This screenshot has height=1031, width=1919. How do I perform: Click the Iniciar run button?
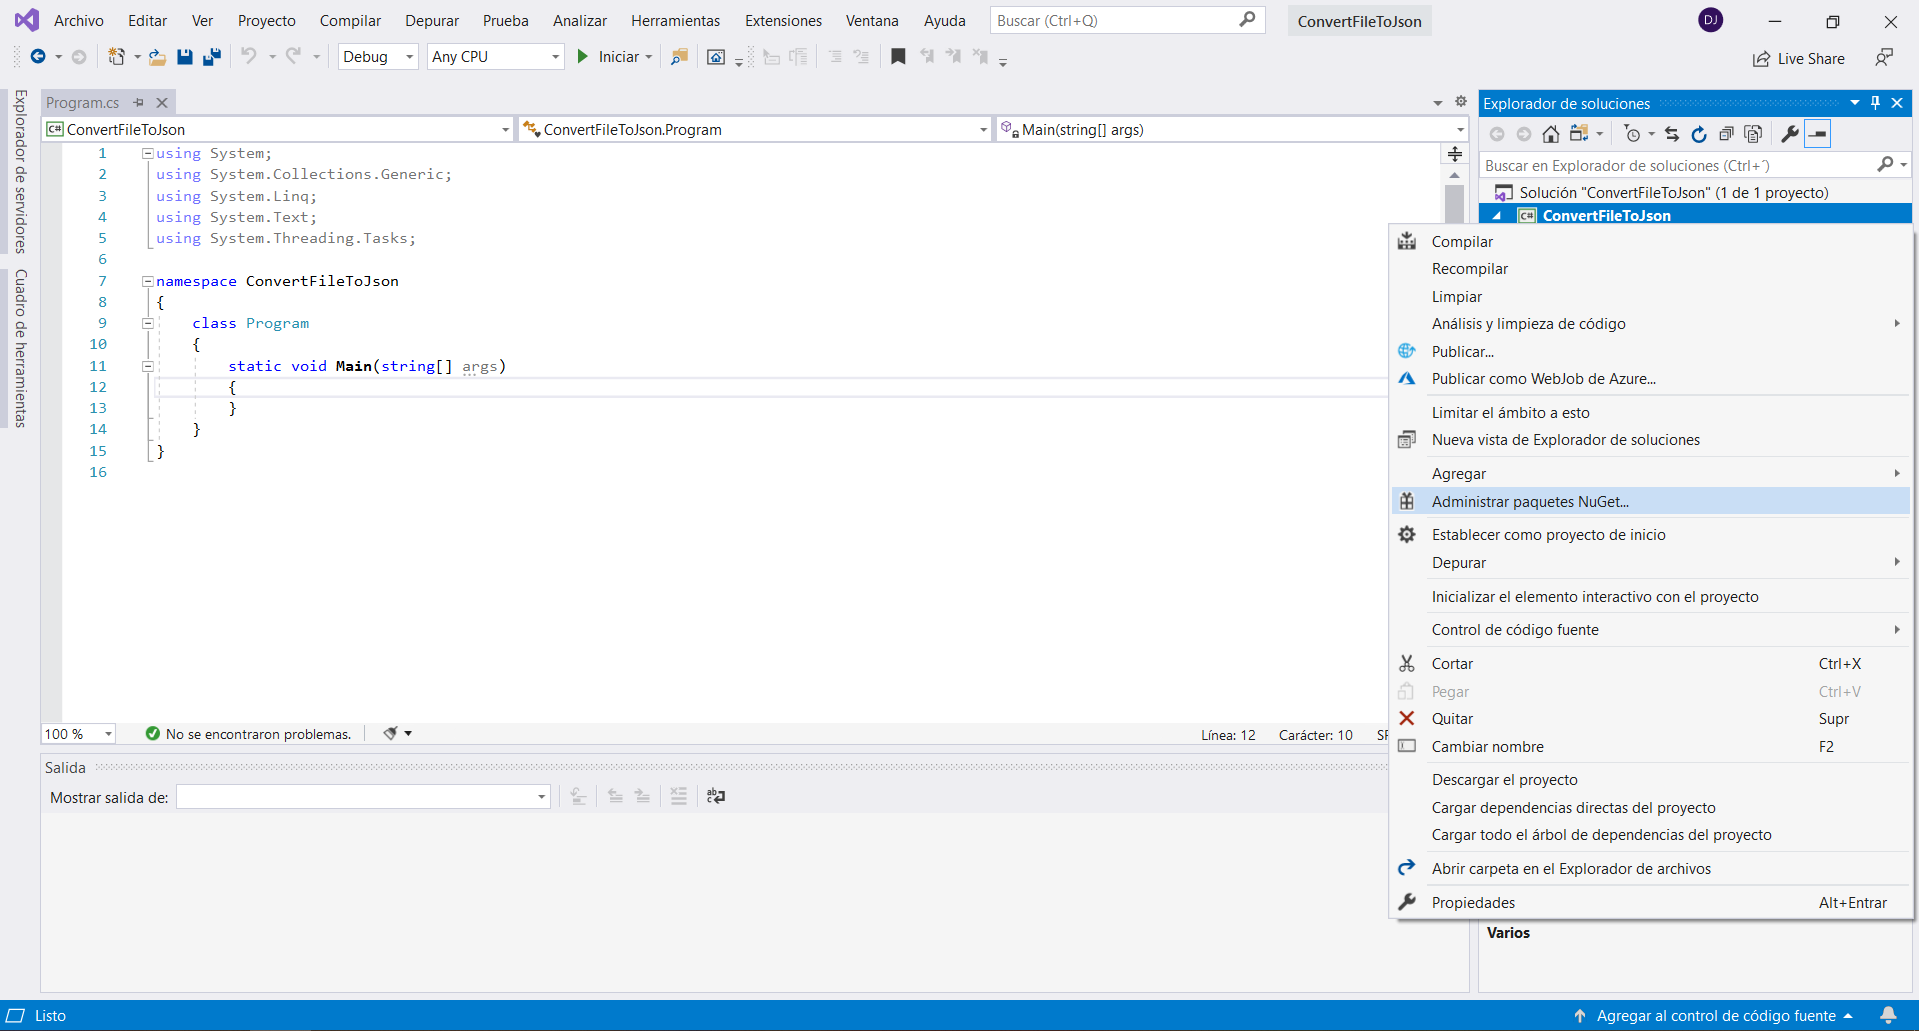tap(609, 57)
